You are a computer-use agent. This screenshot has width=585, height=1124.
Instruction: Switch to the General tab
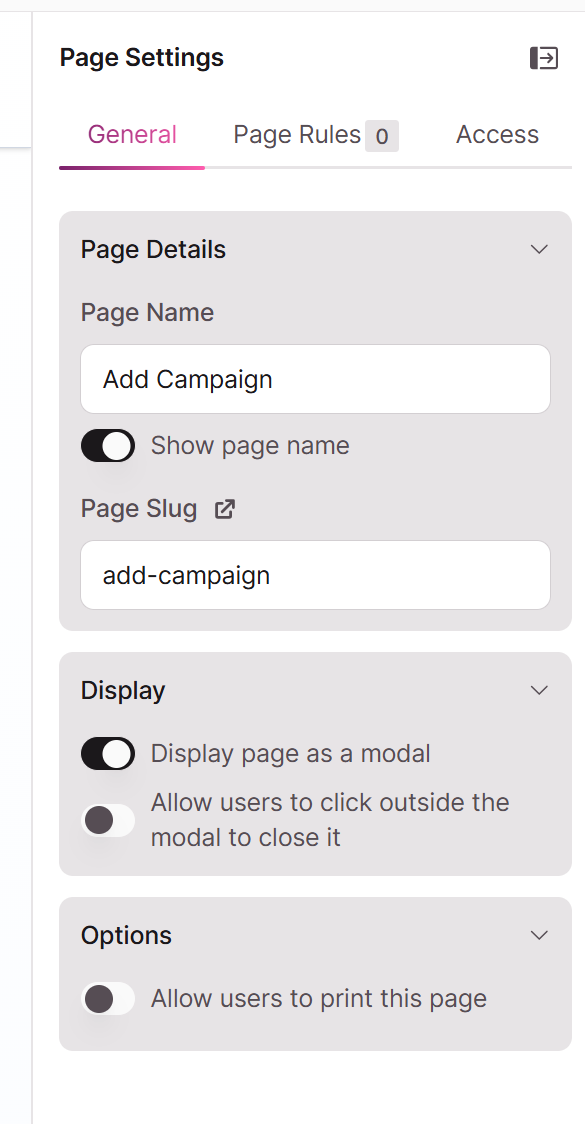click(x=132, y=135)
